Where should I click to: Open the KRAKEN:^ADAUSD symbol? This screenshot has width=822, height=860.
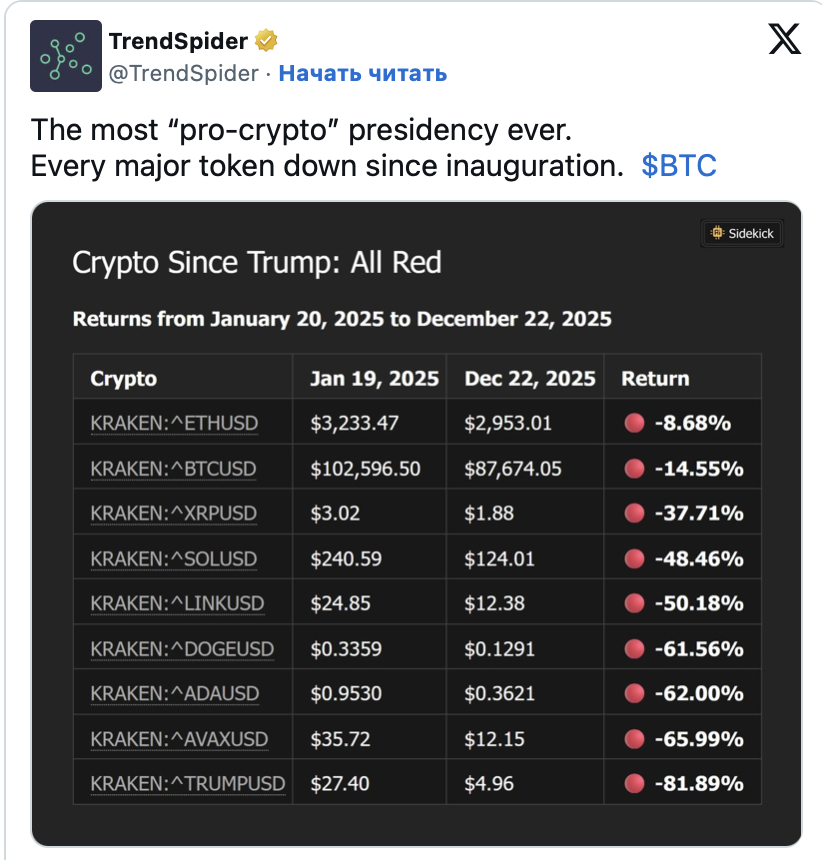(175, 693)
